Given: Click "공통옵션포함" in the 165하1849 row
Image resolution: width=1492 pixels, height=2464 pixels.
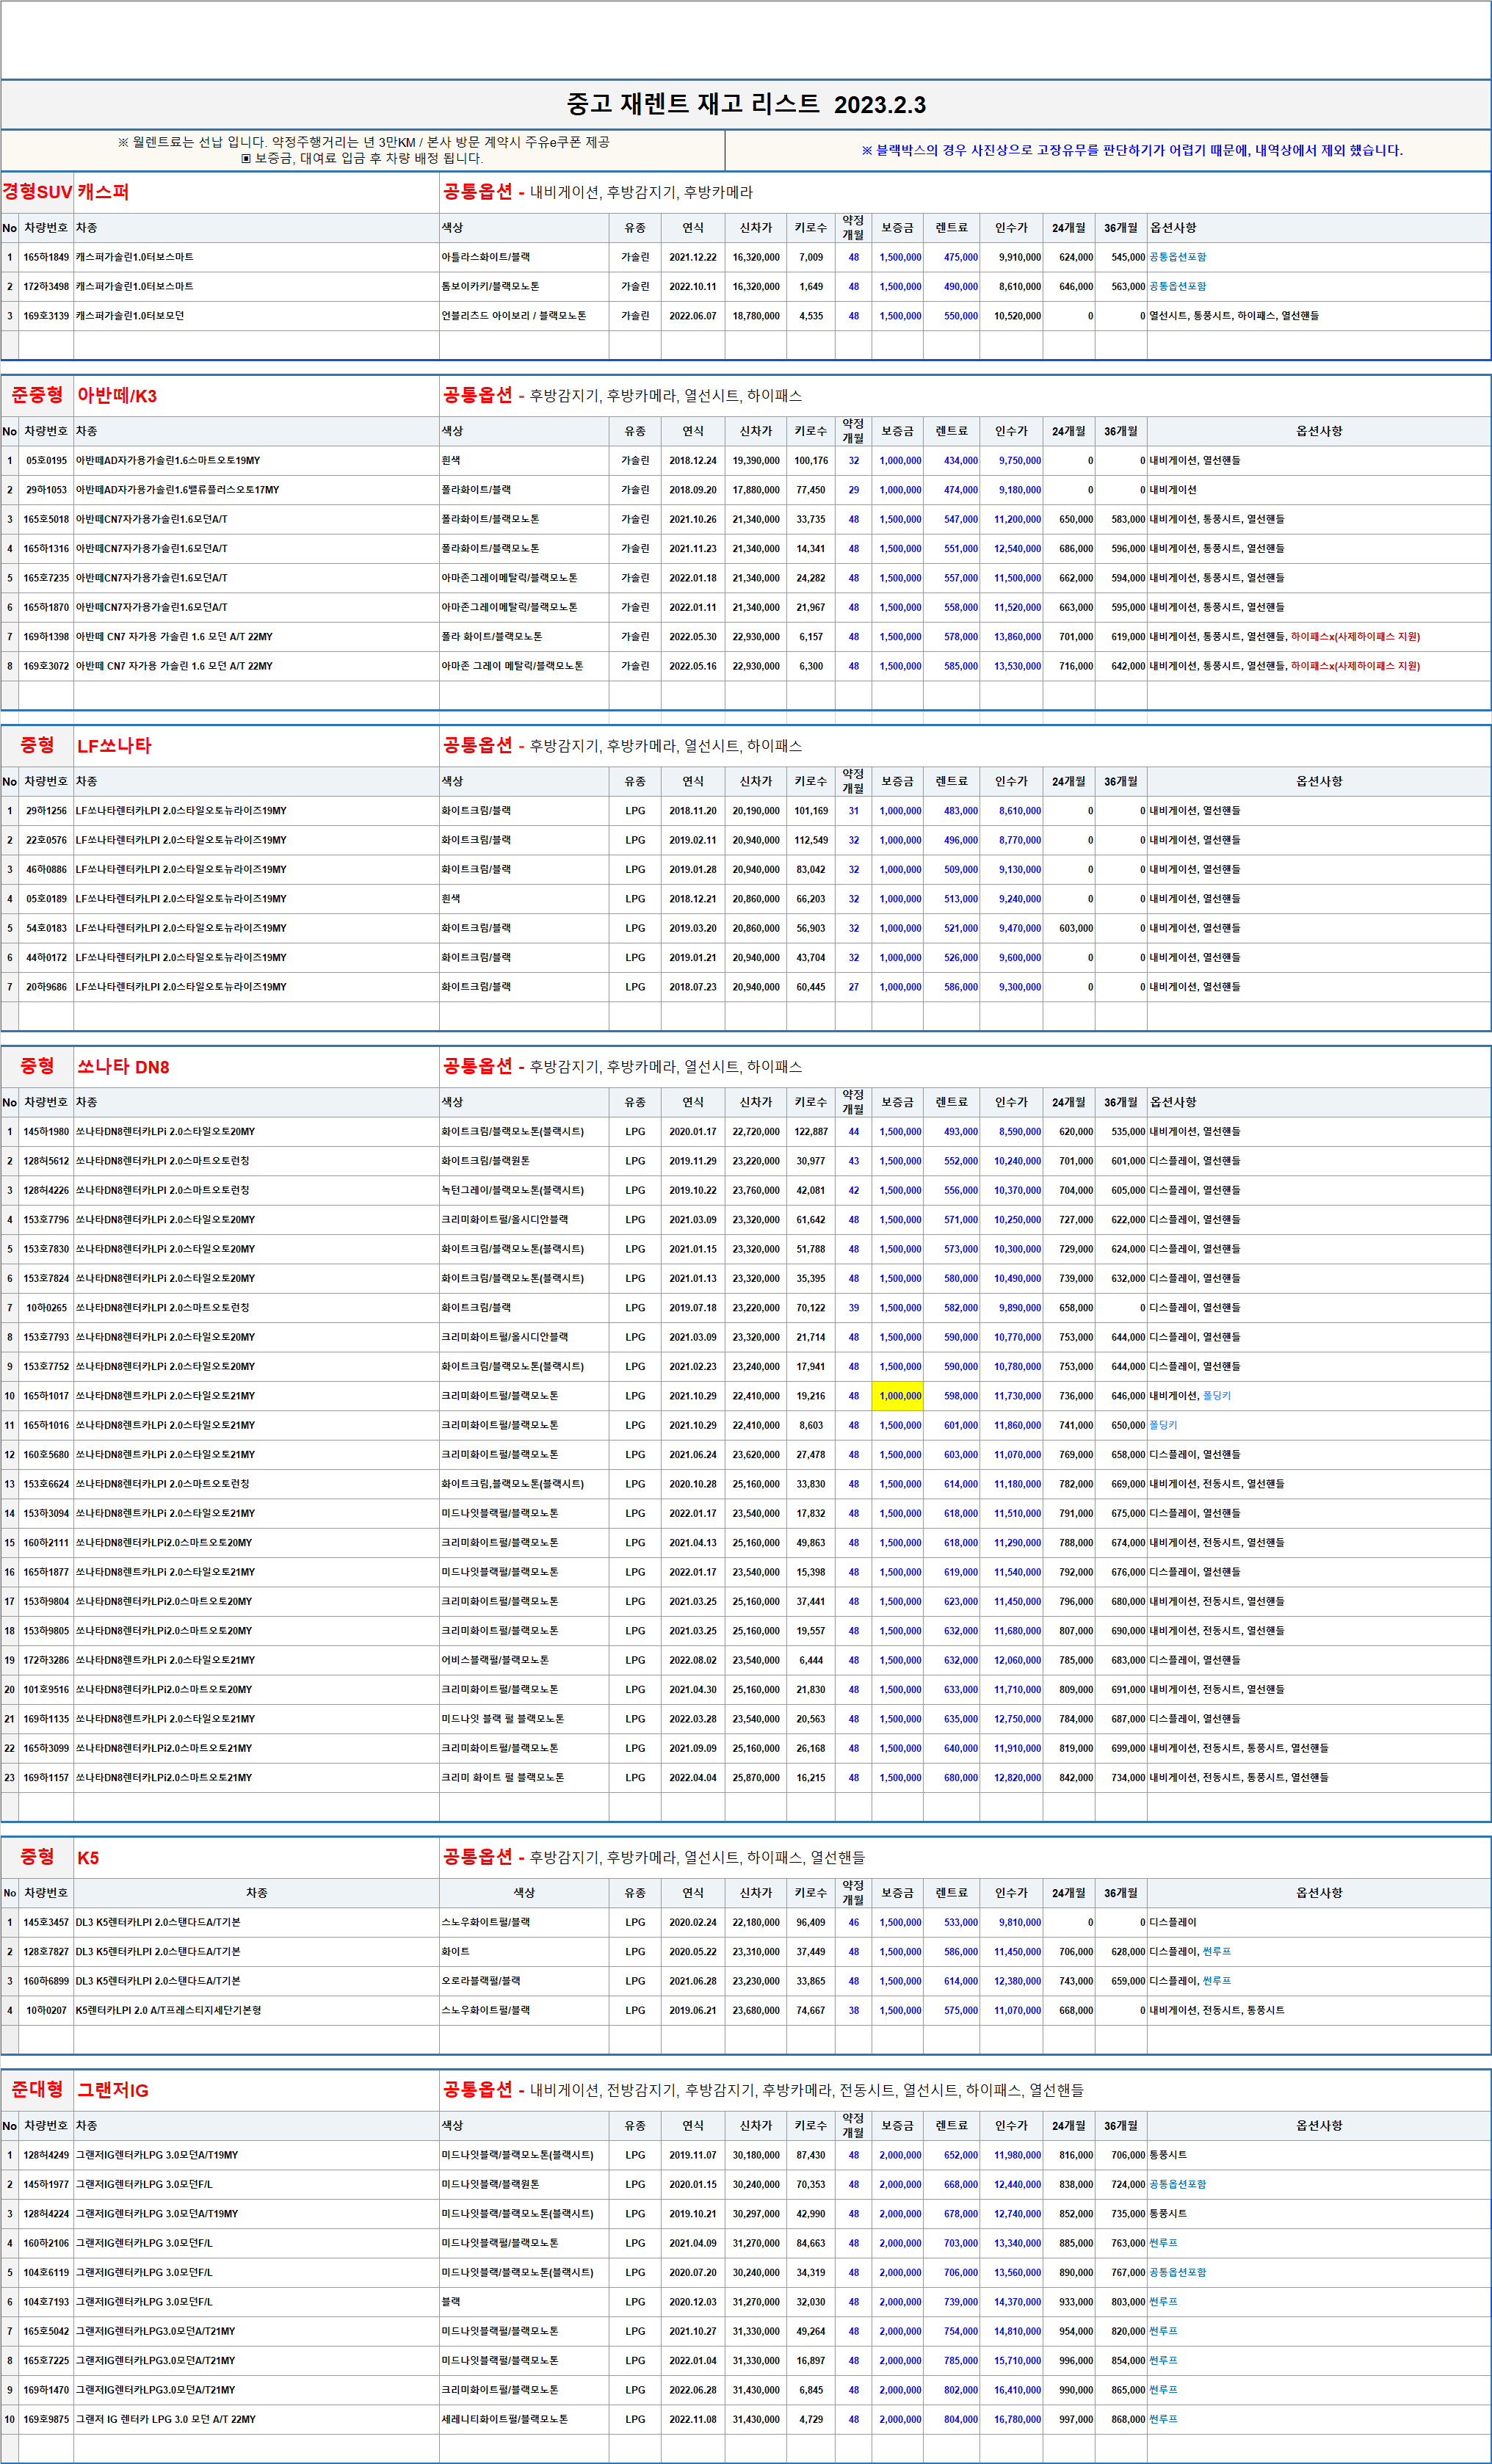Looking at the screenshot, I should coord(1177,257).
